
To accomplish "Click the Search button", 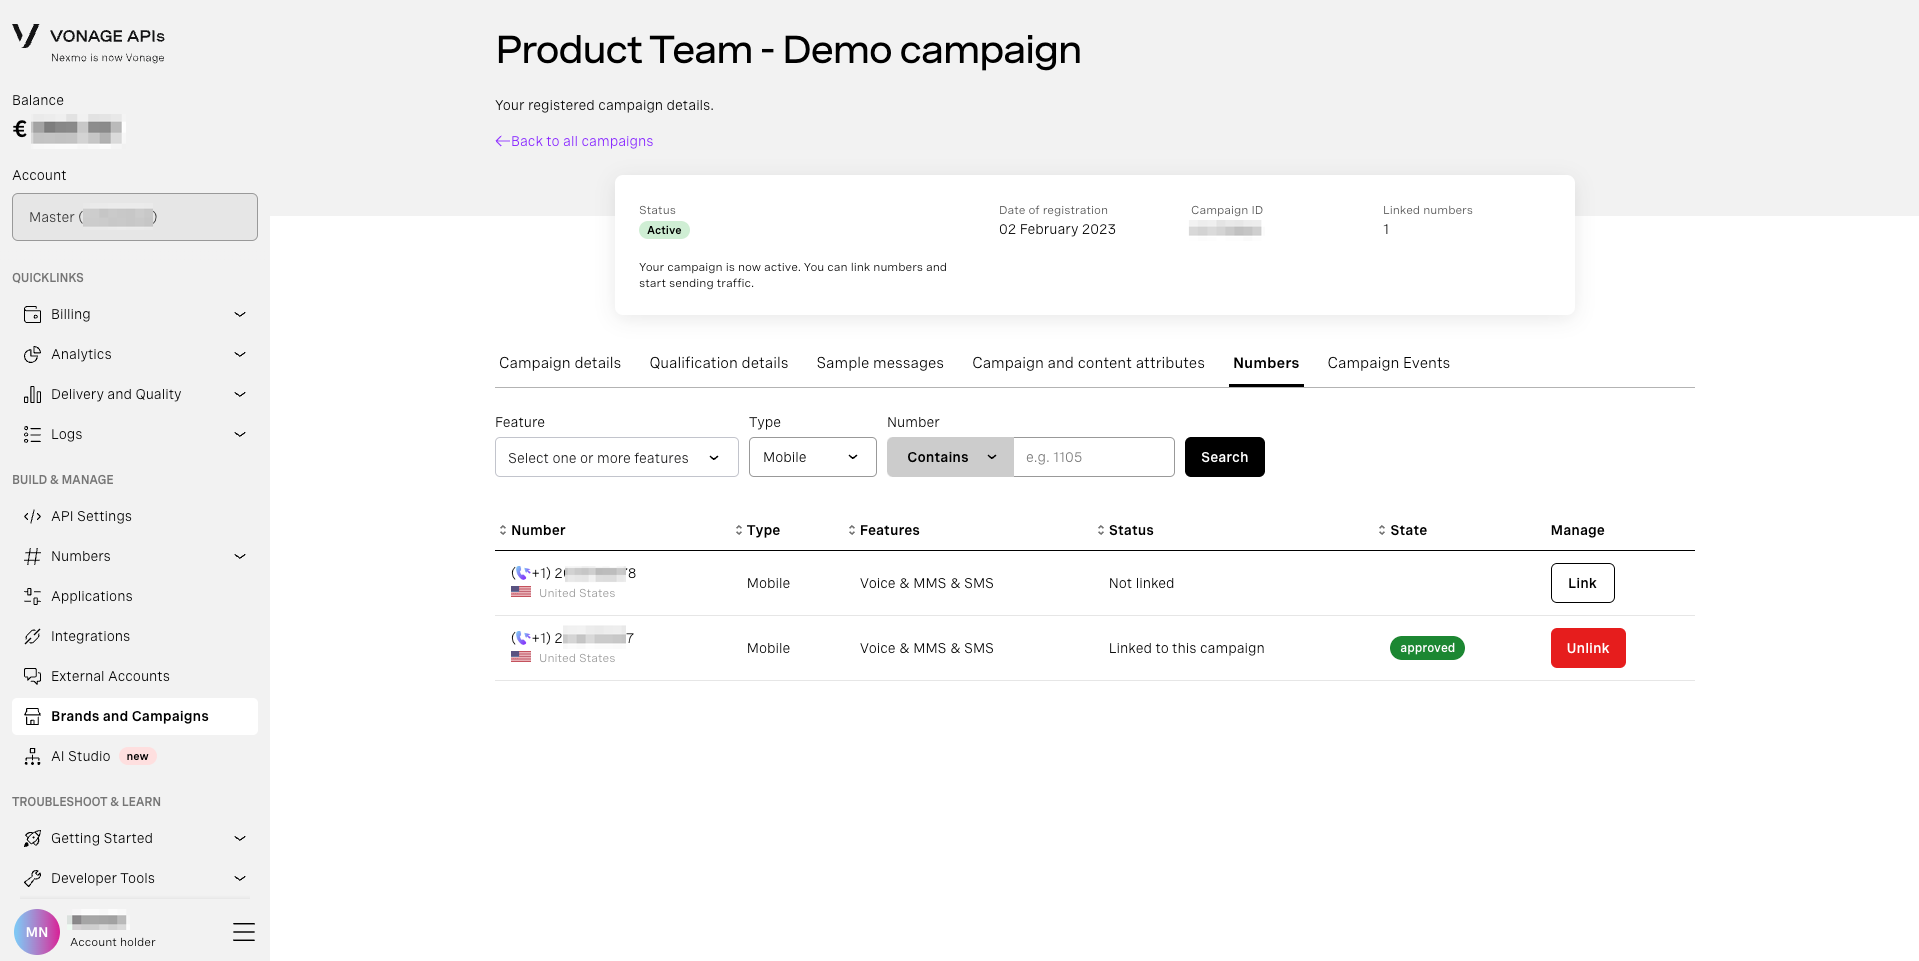I will pyautogui.click(x=1225, y=457).
